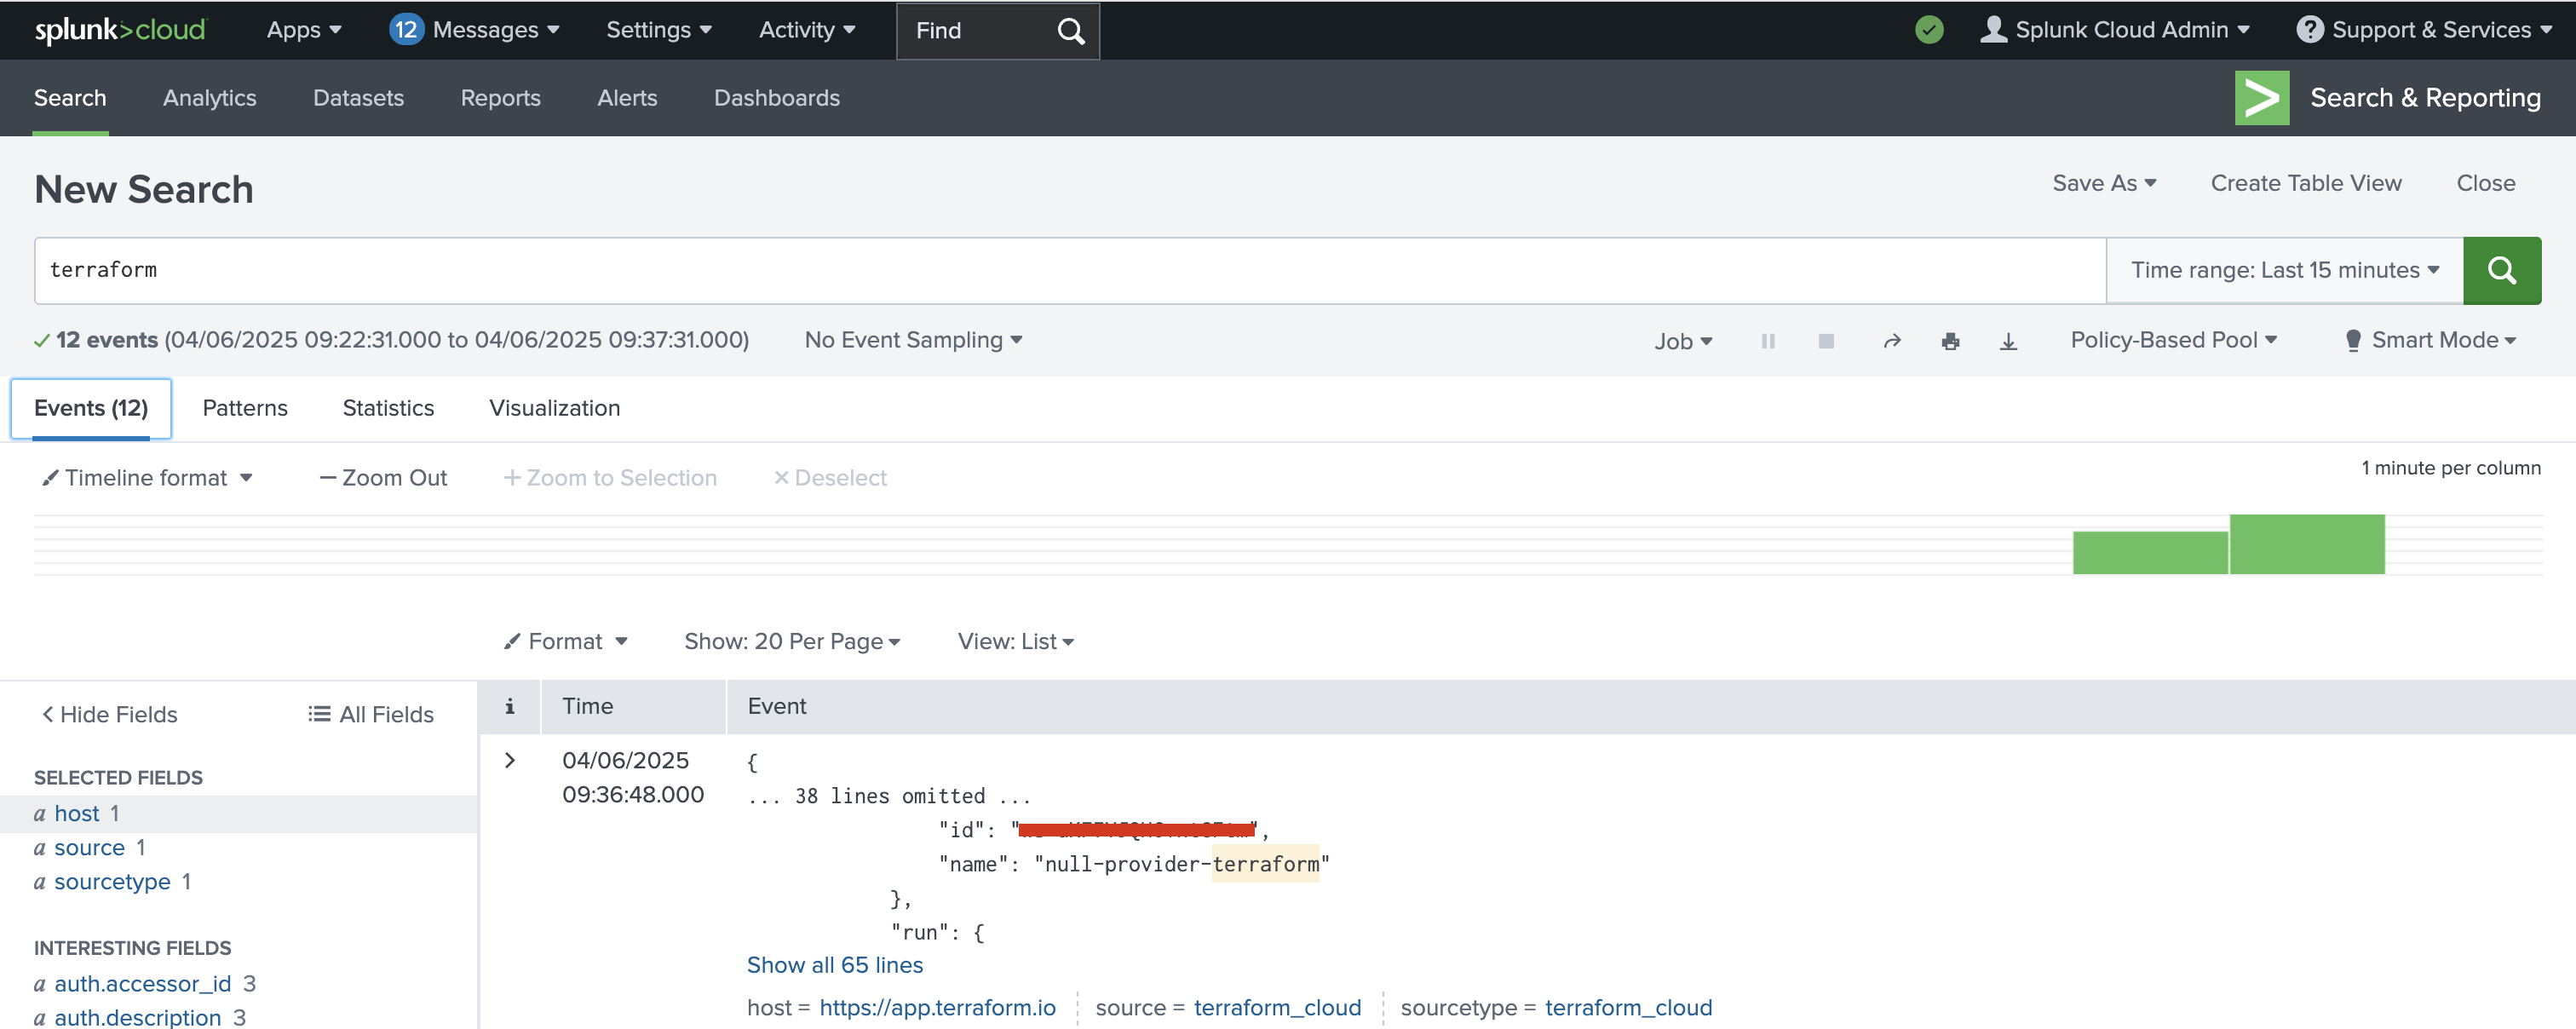Open the Time range dropdown
2576x1029 pixels.
pos(2284,270)
